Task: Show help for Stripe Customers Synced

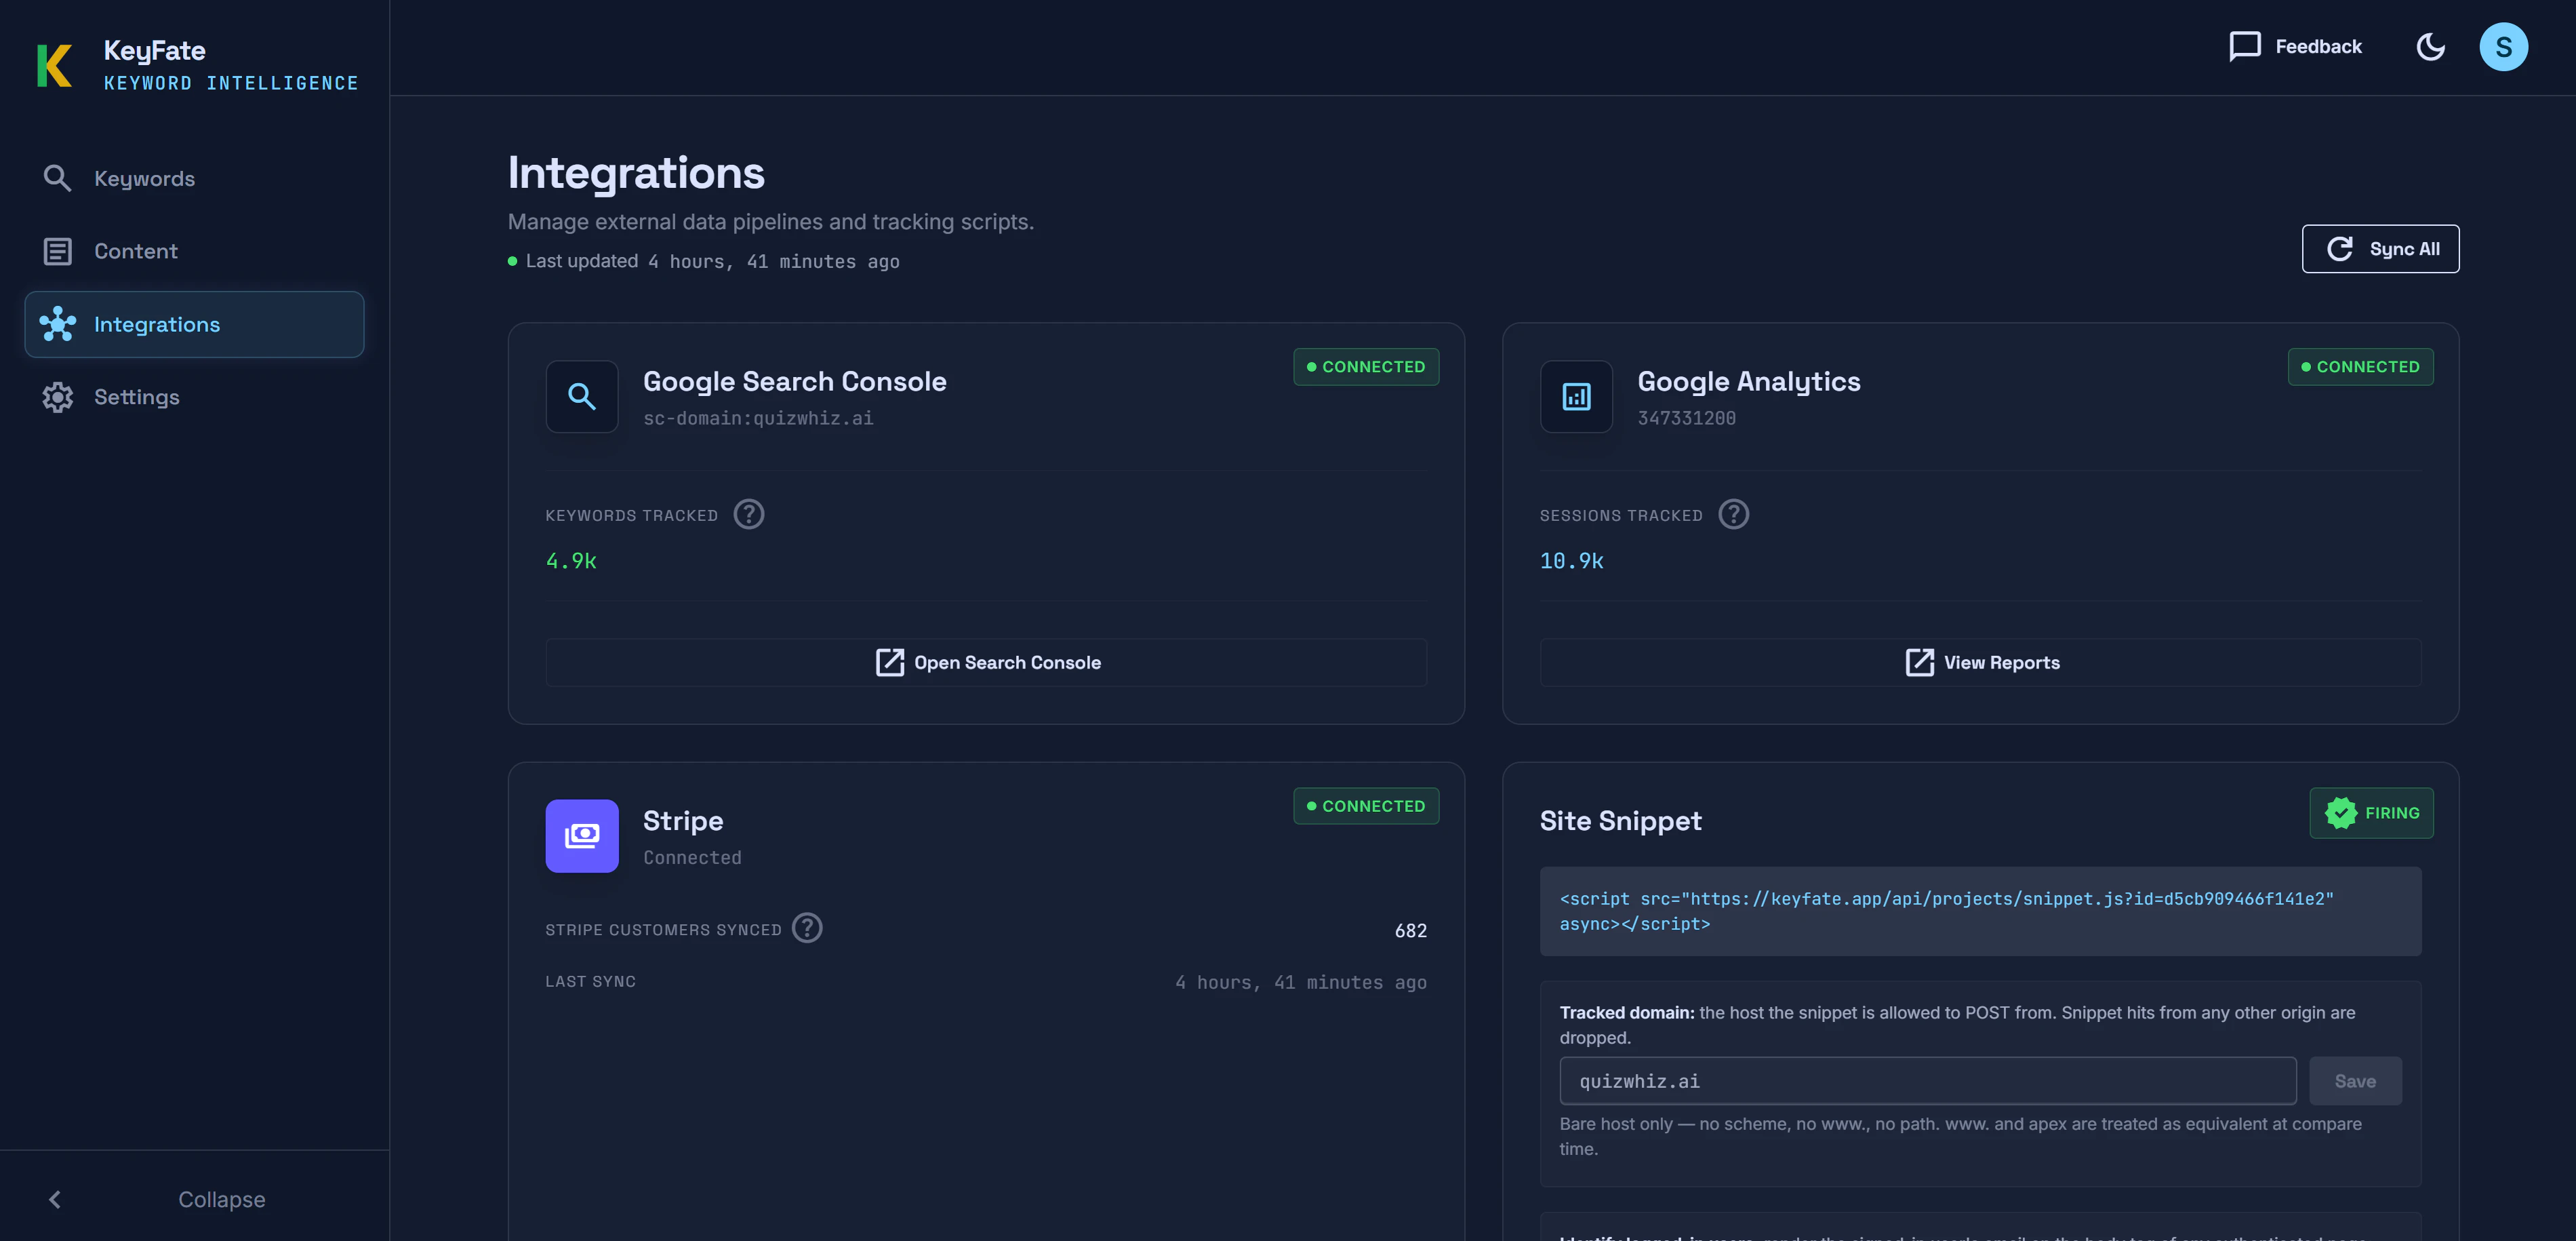Action: (807, 928)
